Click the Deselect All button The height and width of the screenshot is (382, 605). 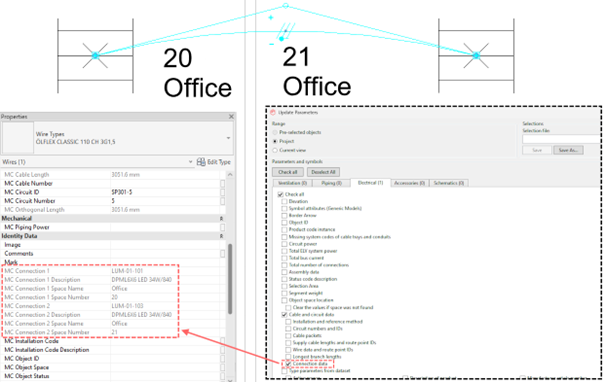323,172
